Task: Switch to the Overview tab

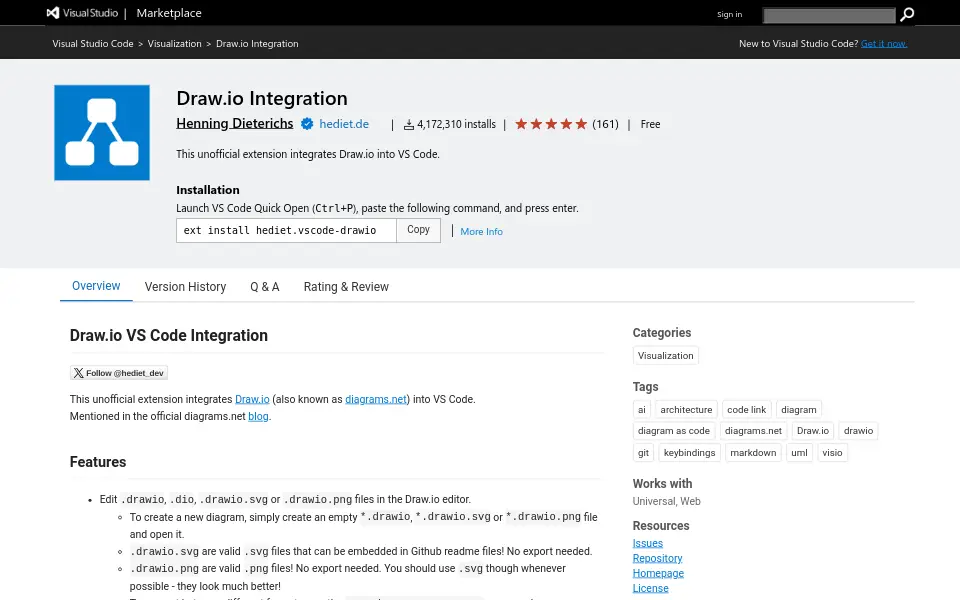Action: click(96, 286)
